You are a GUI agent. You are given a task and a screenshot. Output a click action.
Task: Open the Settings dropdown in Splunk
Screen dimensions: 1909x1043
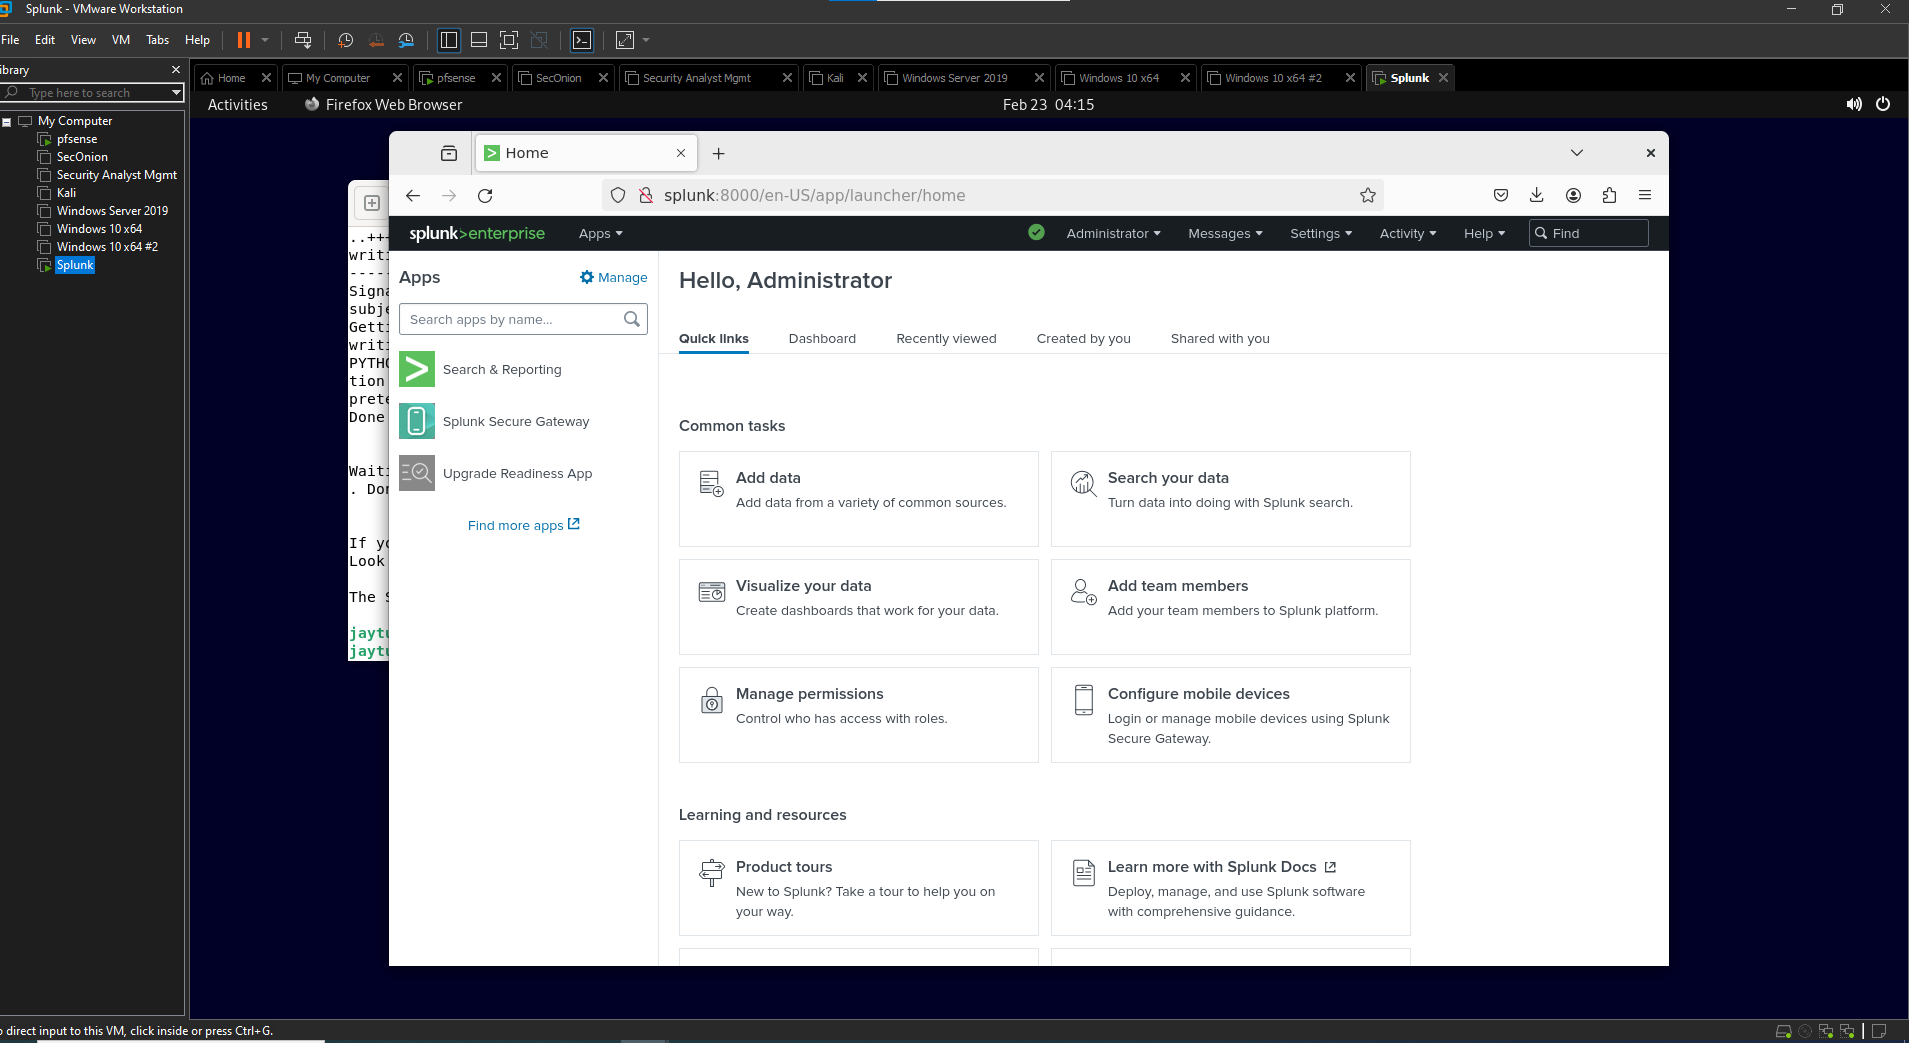pos(1320,234)
